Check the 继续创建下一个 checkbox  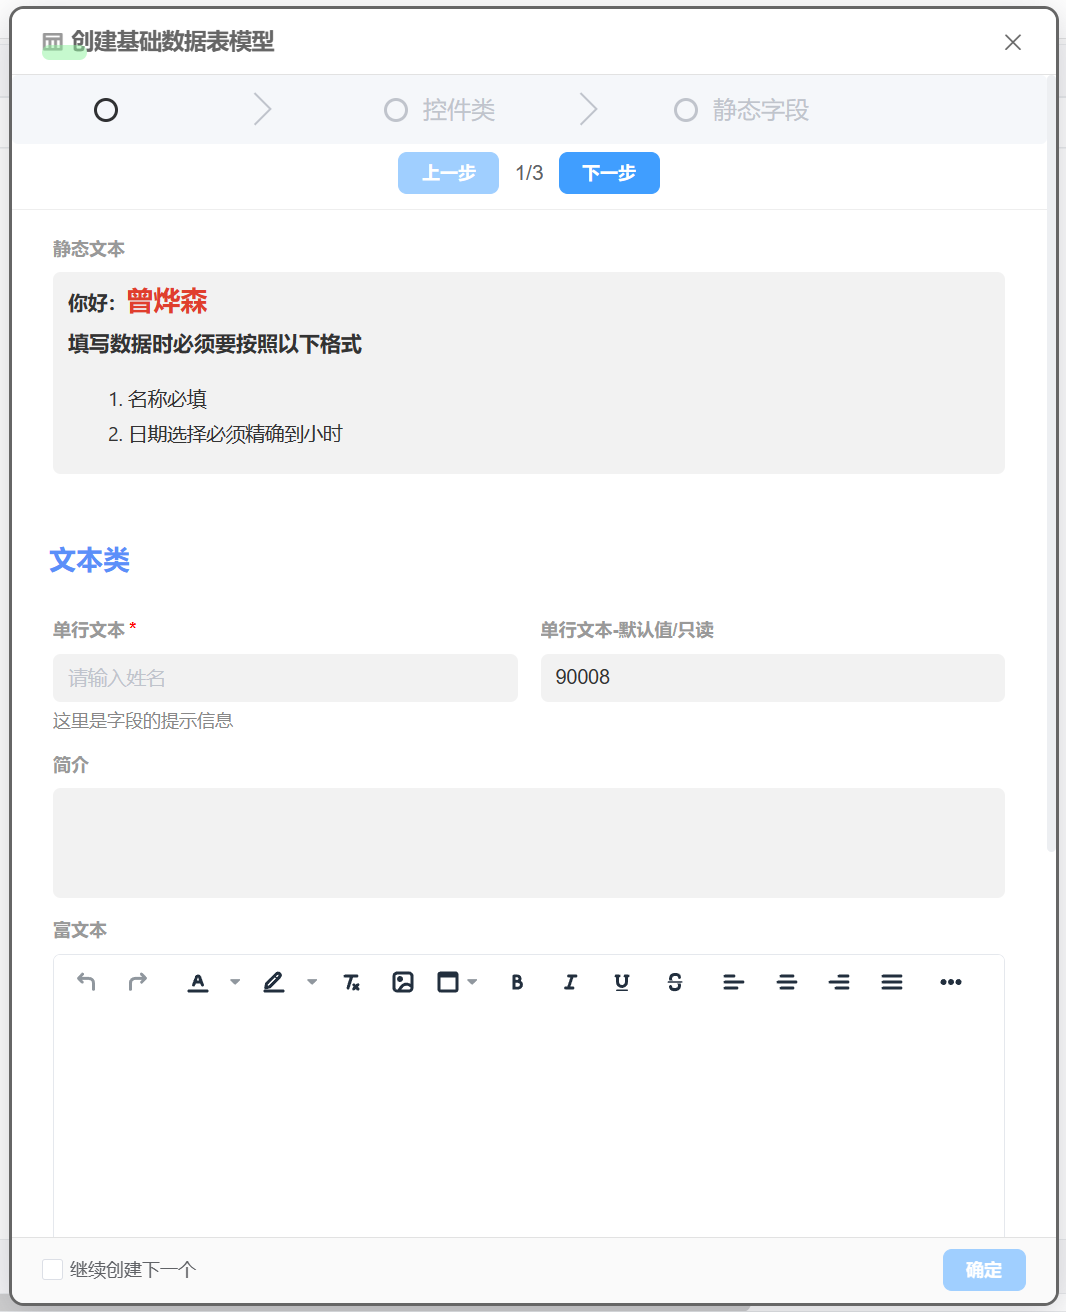(x=53, y=1269)
